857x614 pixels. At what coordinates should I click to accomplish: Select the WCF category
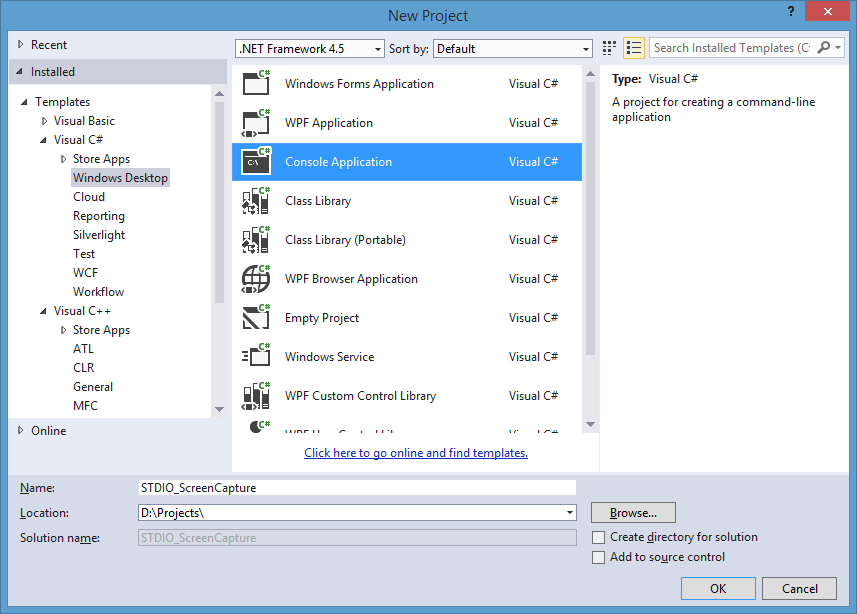(x=86, y=273)
